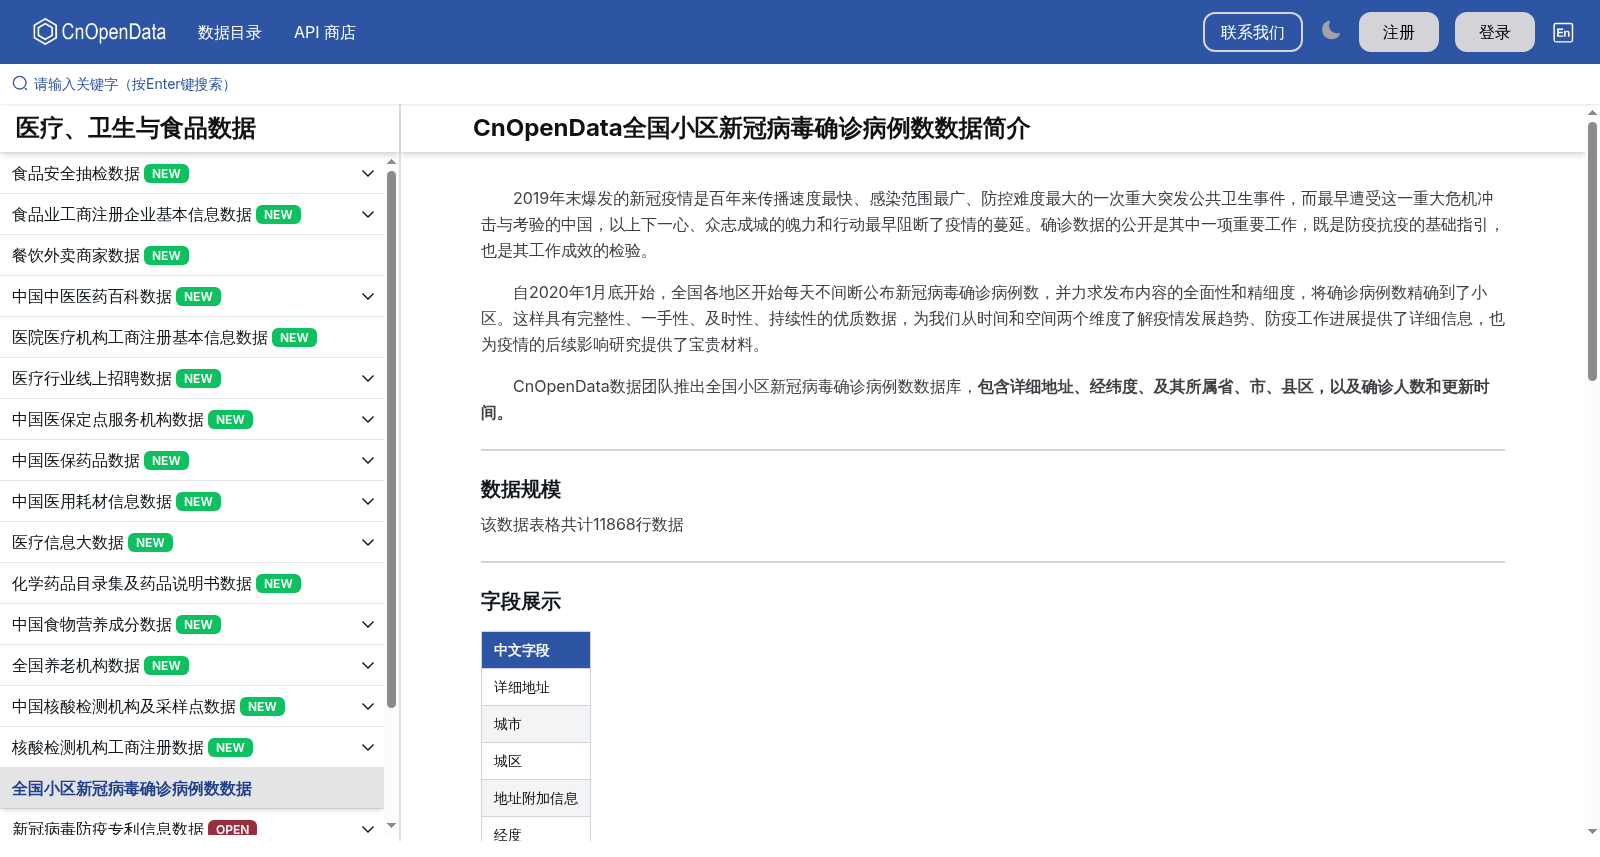Click the 字段展示 heading
1600x857 pixels.
[521, 601]
